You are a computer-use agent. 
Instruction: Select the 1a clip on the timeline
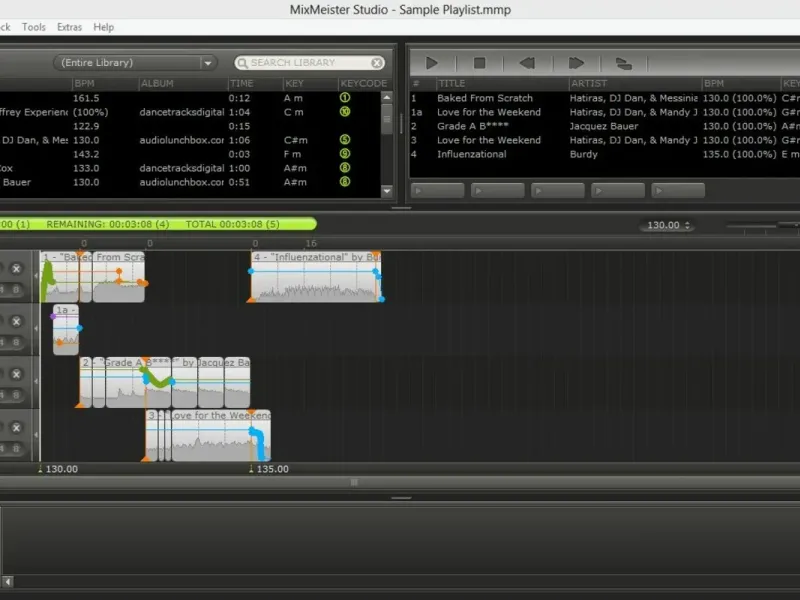tap(66, 329)
